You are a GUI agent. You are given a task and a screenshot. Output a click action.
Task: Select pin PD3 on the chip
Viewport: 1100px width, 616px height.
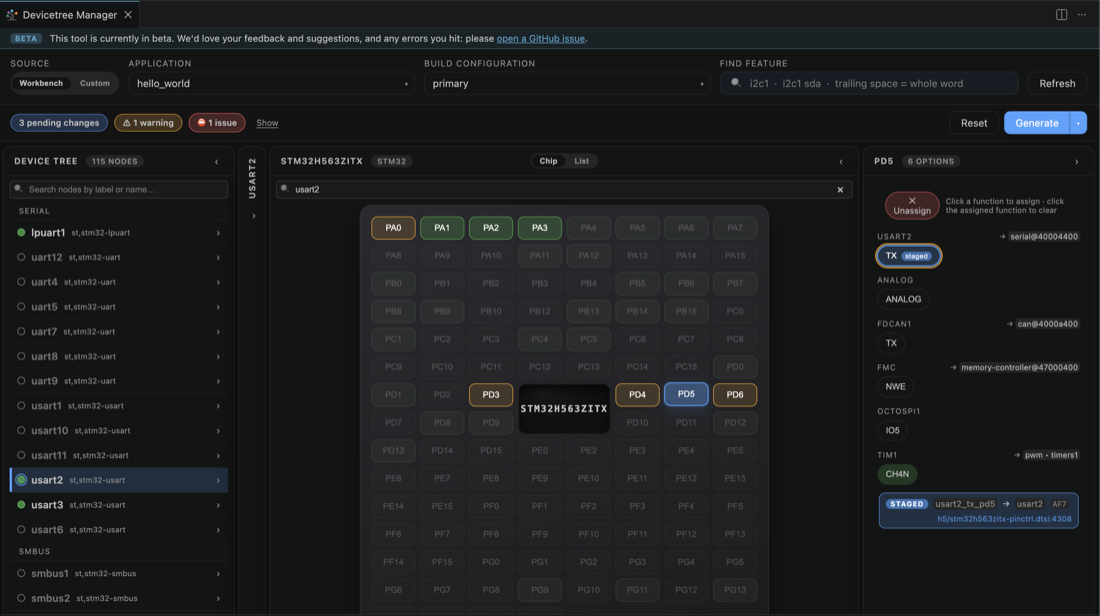click(491, 394)
